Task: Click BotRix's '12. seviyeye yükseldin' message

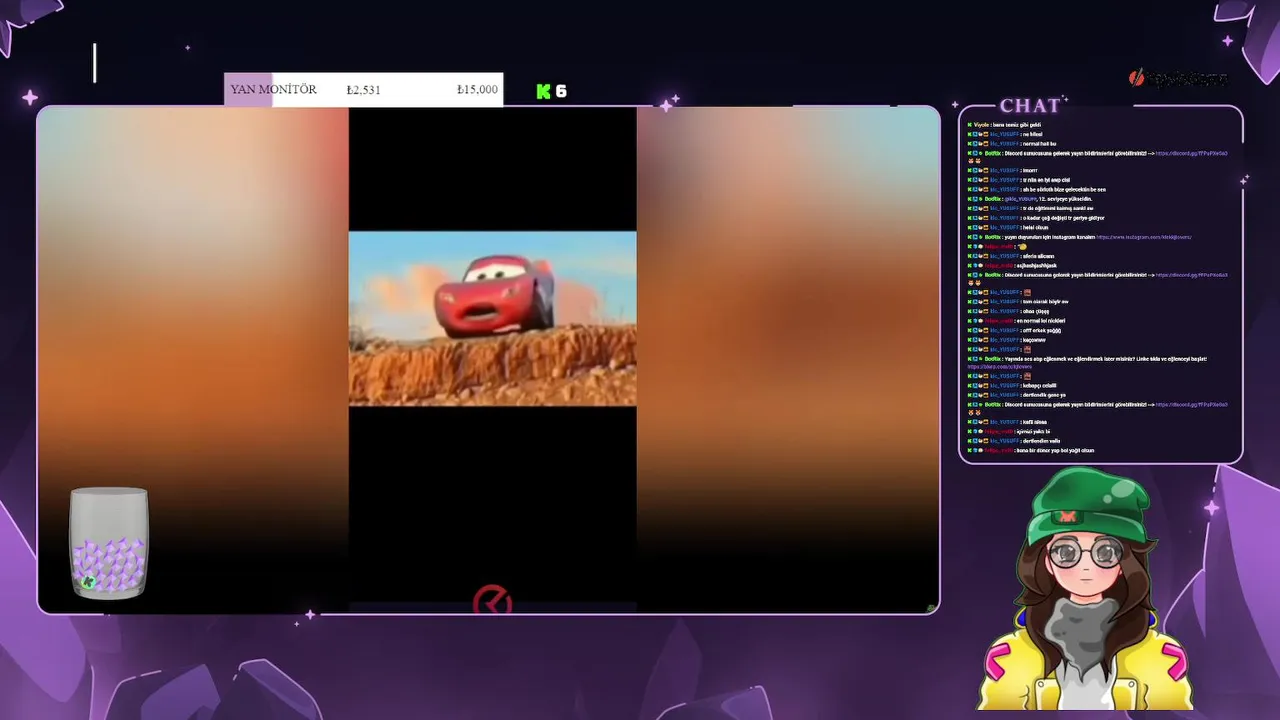Action: pos(1048,199)
